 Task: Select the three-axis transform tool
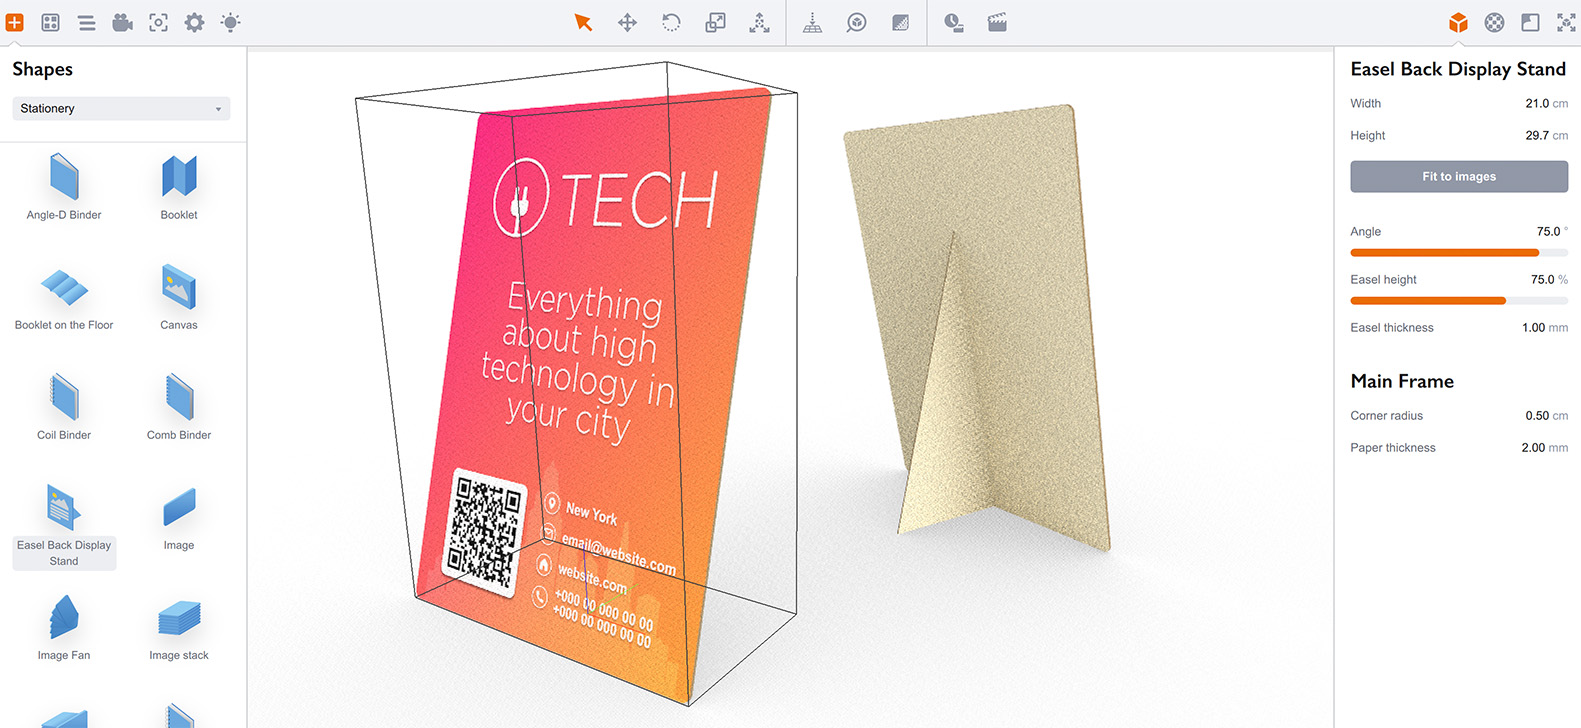click(759, 22)
